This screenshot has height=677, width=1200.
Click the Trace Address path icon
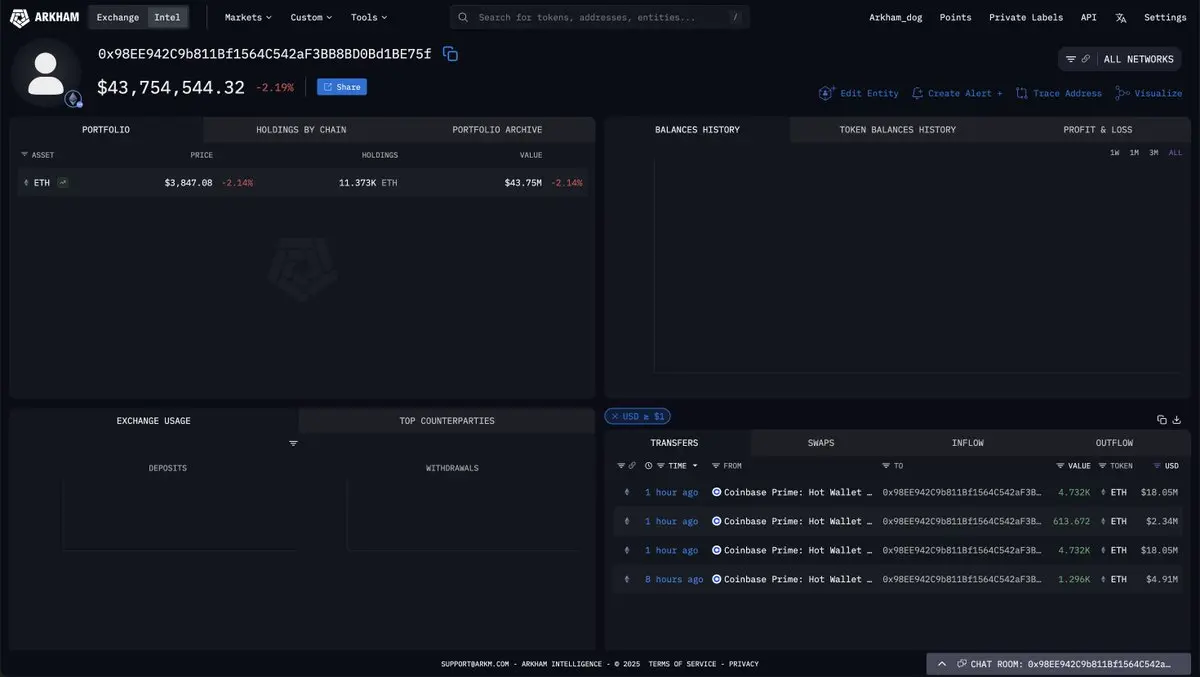point(1021,93)
